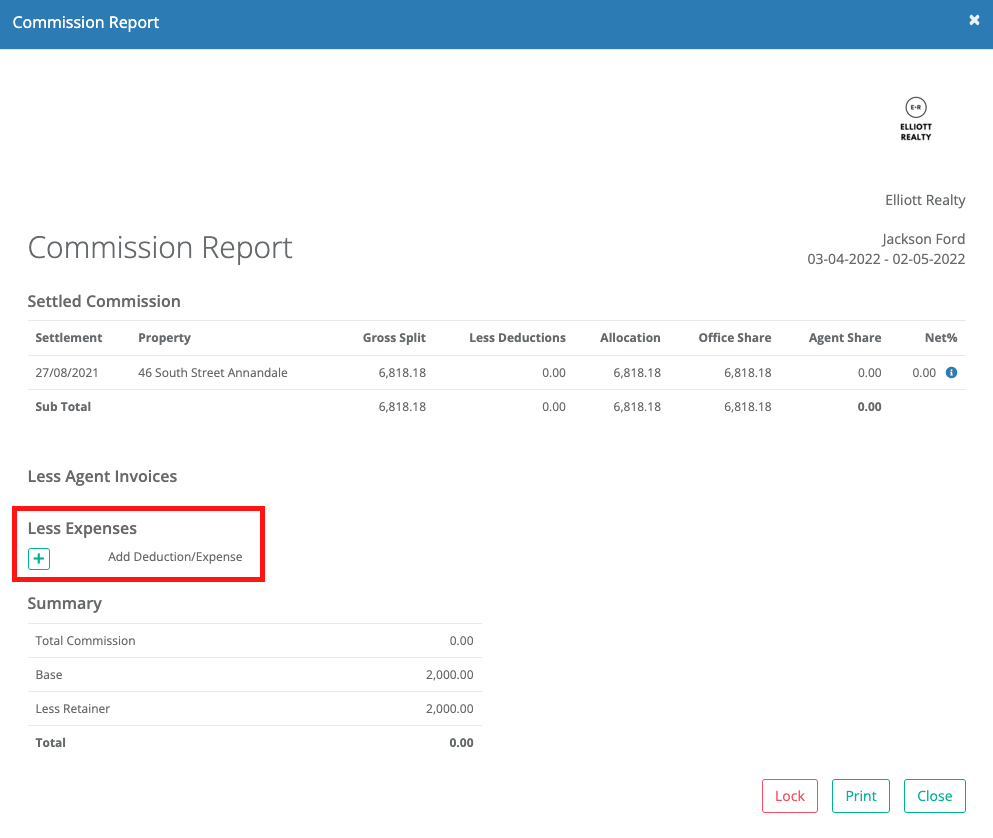Click the green plus icon under Less Expenses
The height and width of the screenshot is (838, 993).
(x=39, y=558)
